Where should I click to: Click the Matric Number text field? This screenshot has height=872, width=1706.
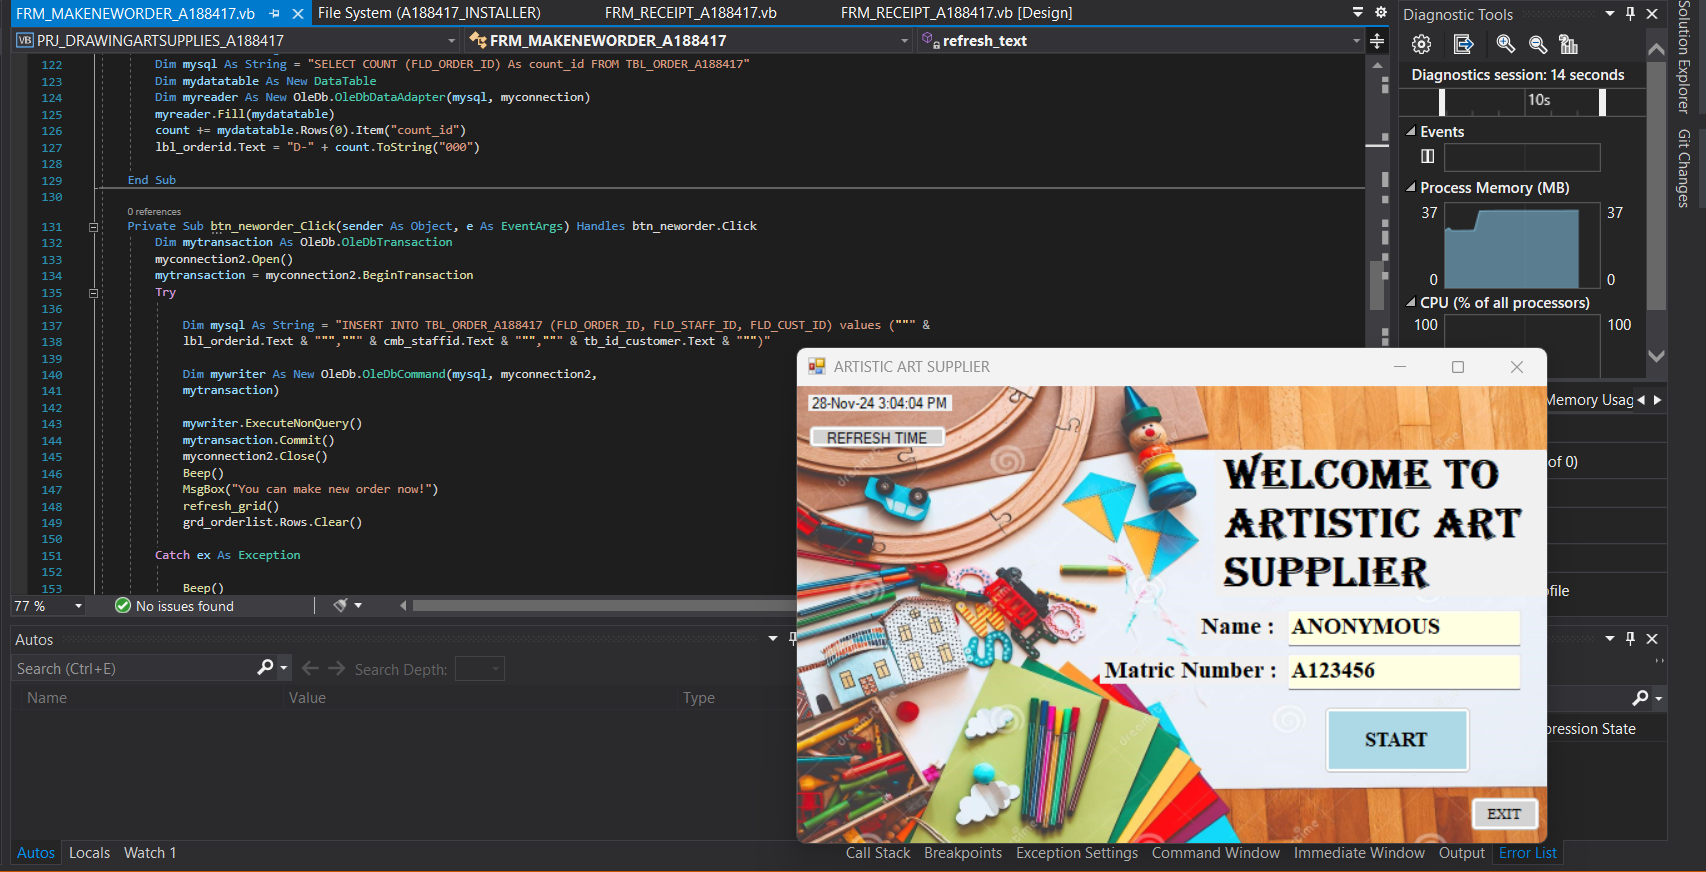(x=1402, y=671)
